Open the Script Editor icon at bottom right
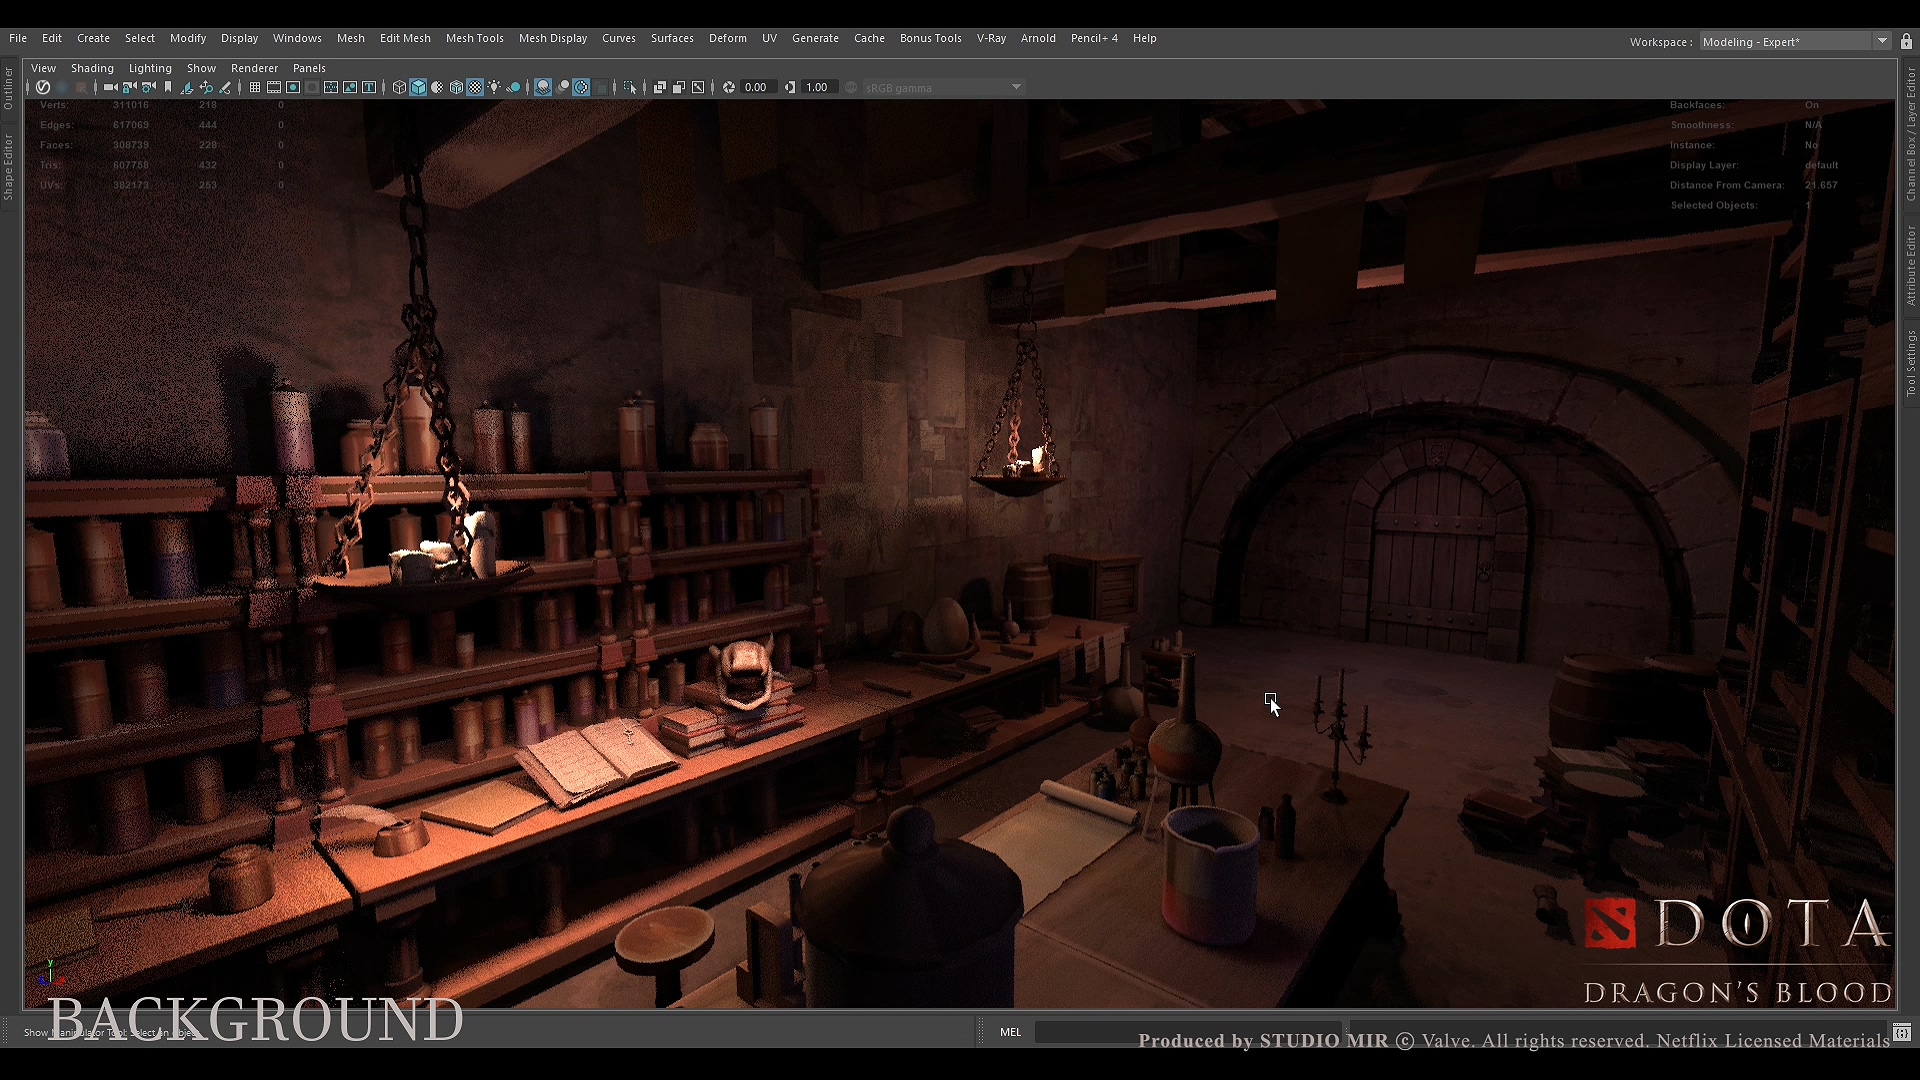 click(x=1902, y=1032)
